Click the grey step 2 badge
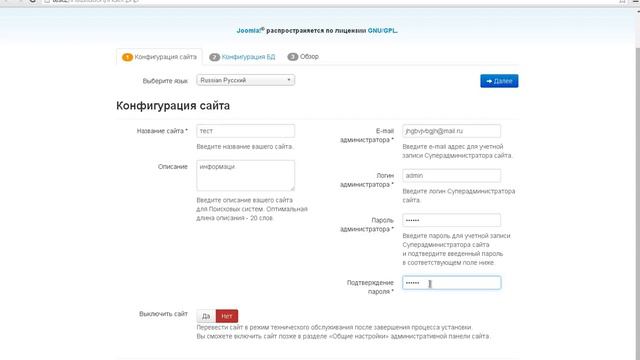640x360 pixels. coord(215,57)
